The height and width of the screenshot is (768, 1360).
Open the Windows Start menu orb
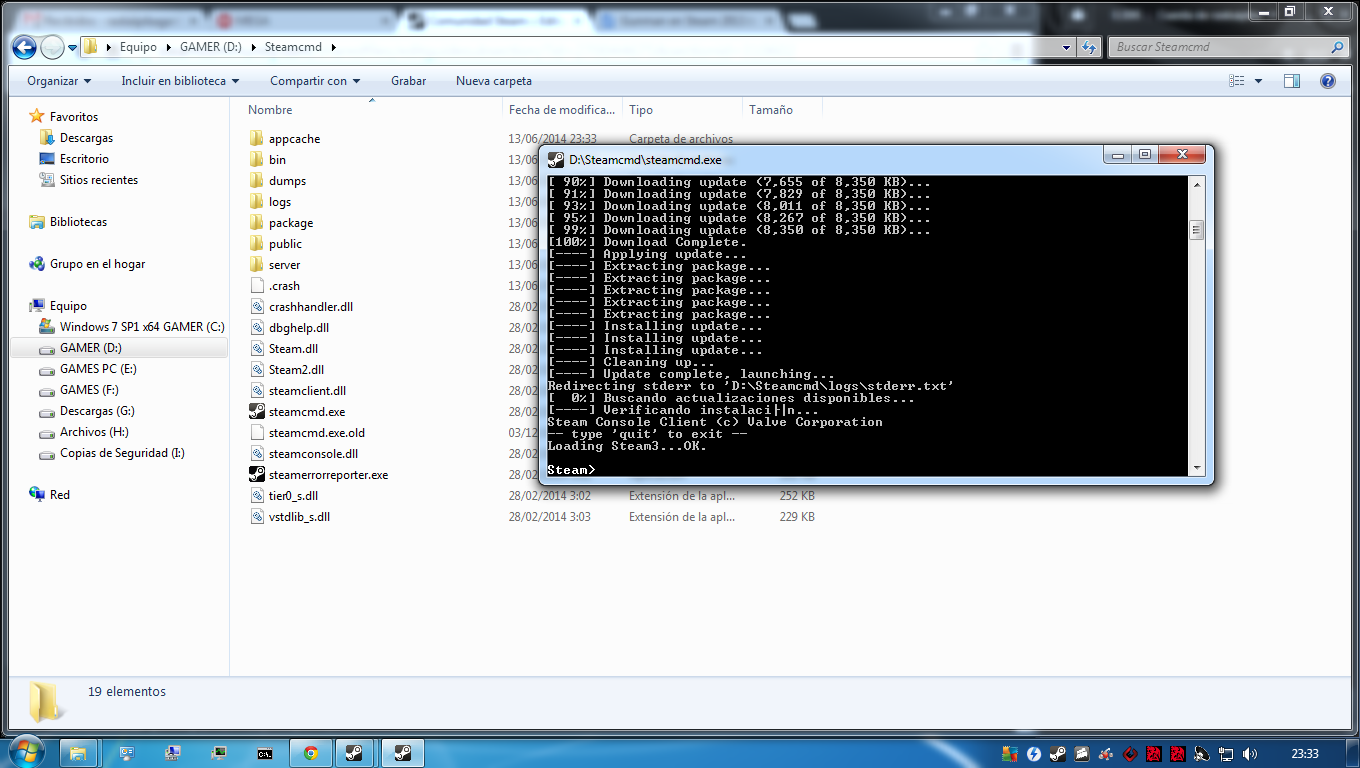(x=26, y=752)
